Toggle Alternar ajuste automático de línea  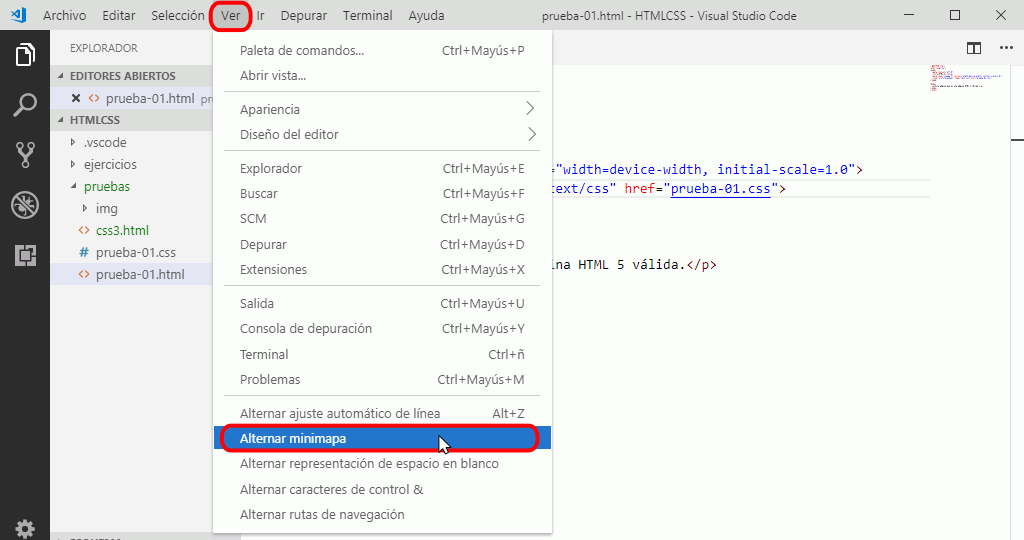coord(383,413)
